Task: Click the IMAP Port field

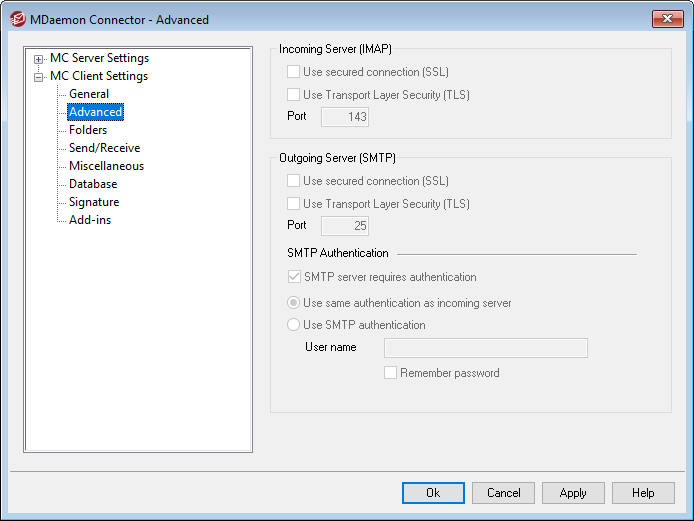Action: [x=345, y=117]
